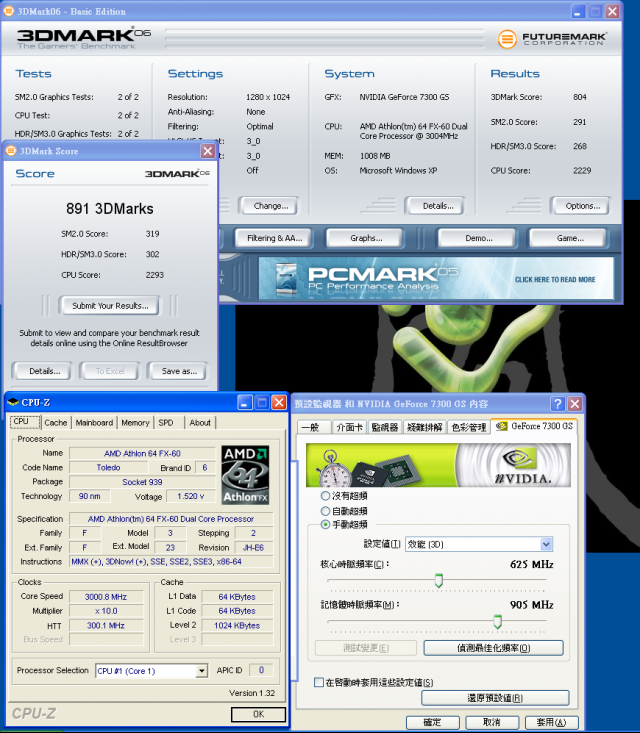Enable apply settings at startup checkbox
This screenshot has height=733, width=640.
tap(319, 683)
